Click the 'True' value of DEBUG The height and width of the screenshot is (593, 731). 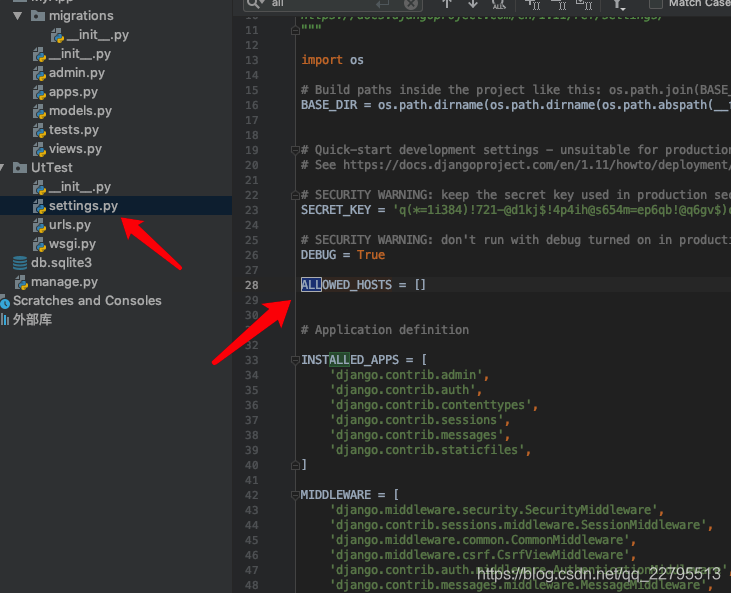(x=371, y=255)
